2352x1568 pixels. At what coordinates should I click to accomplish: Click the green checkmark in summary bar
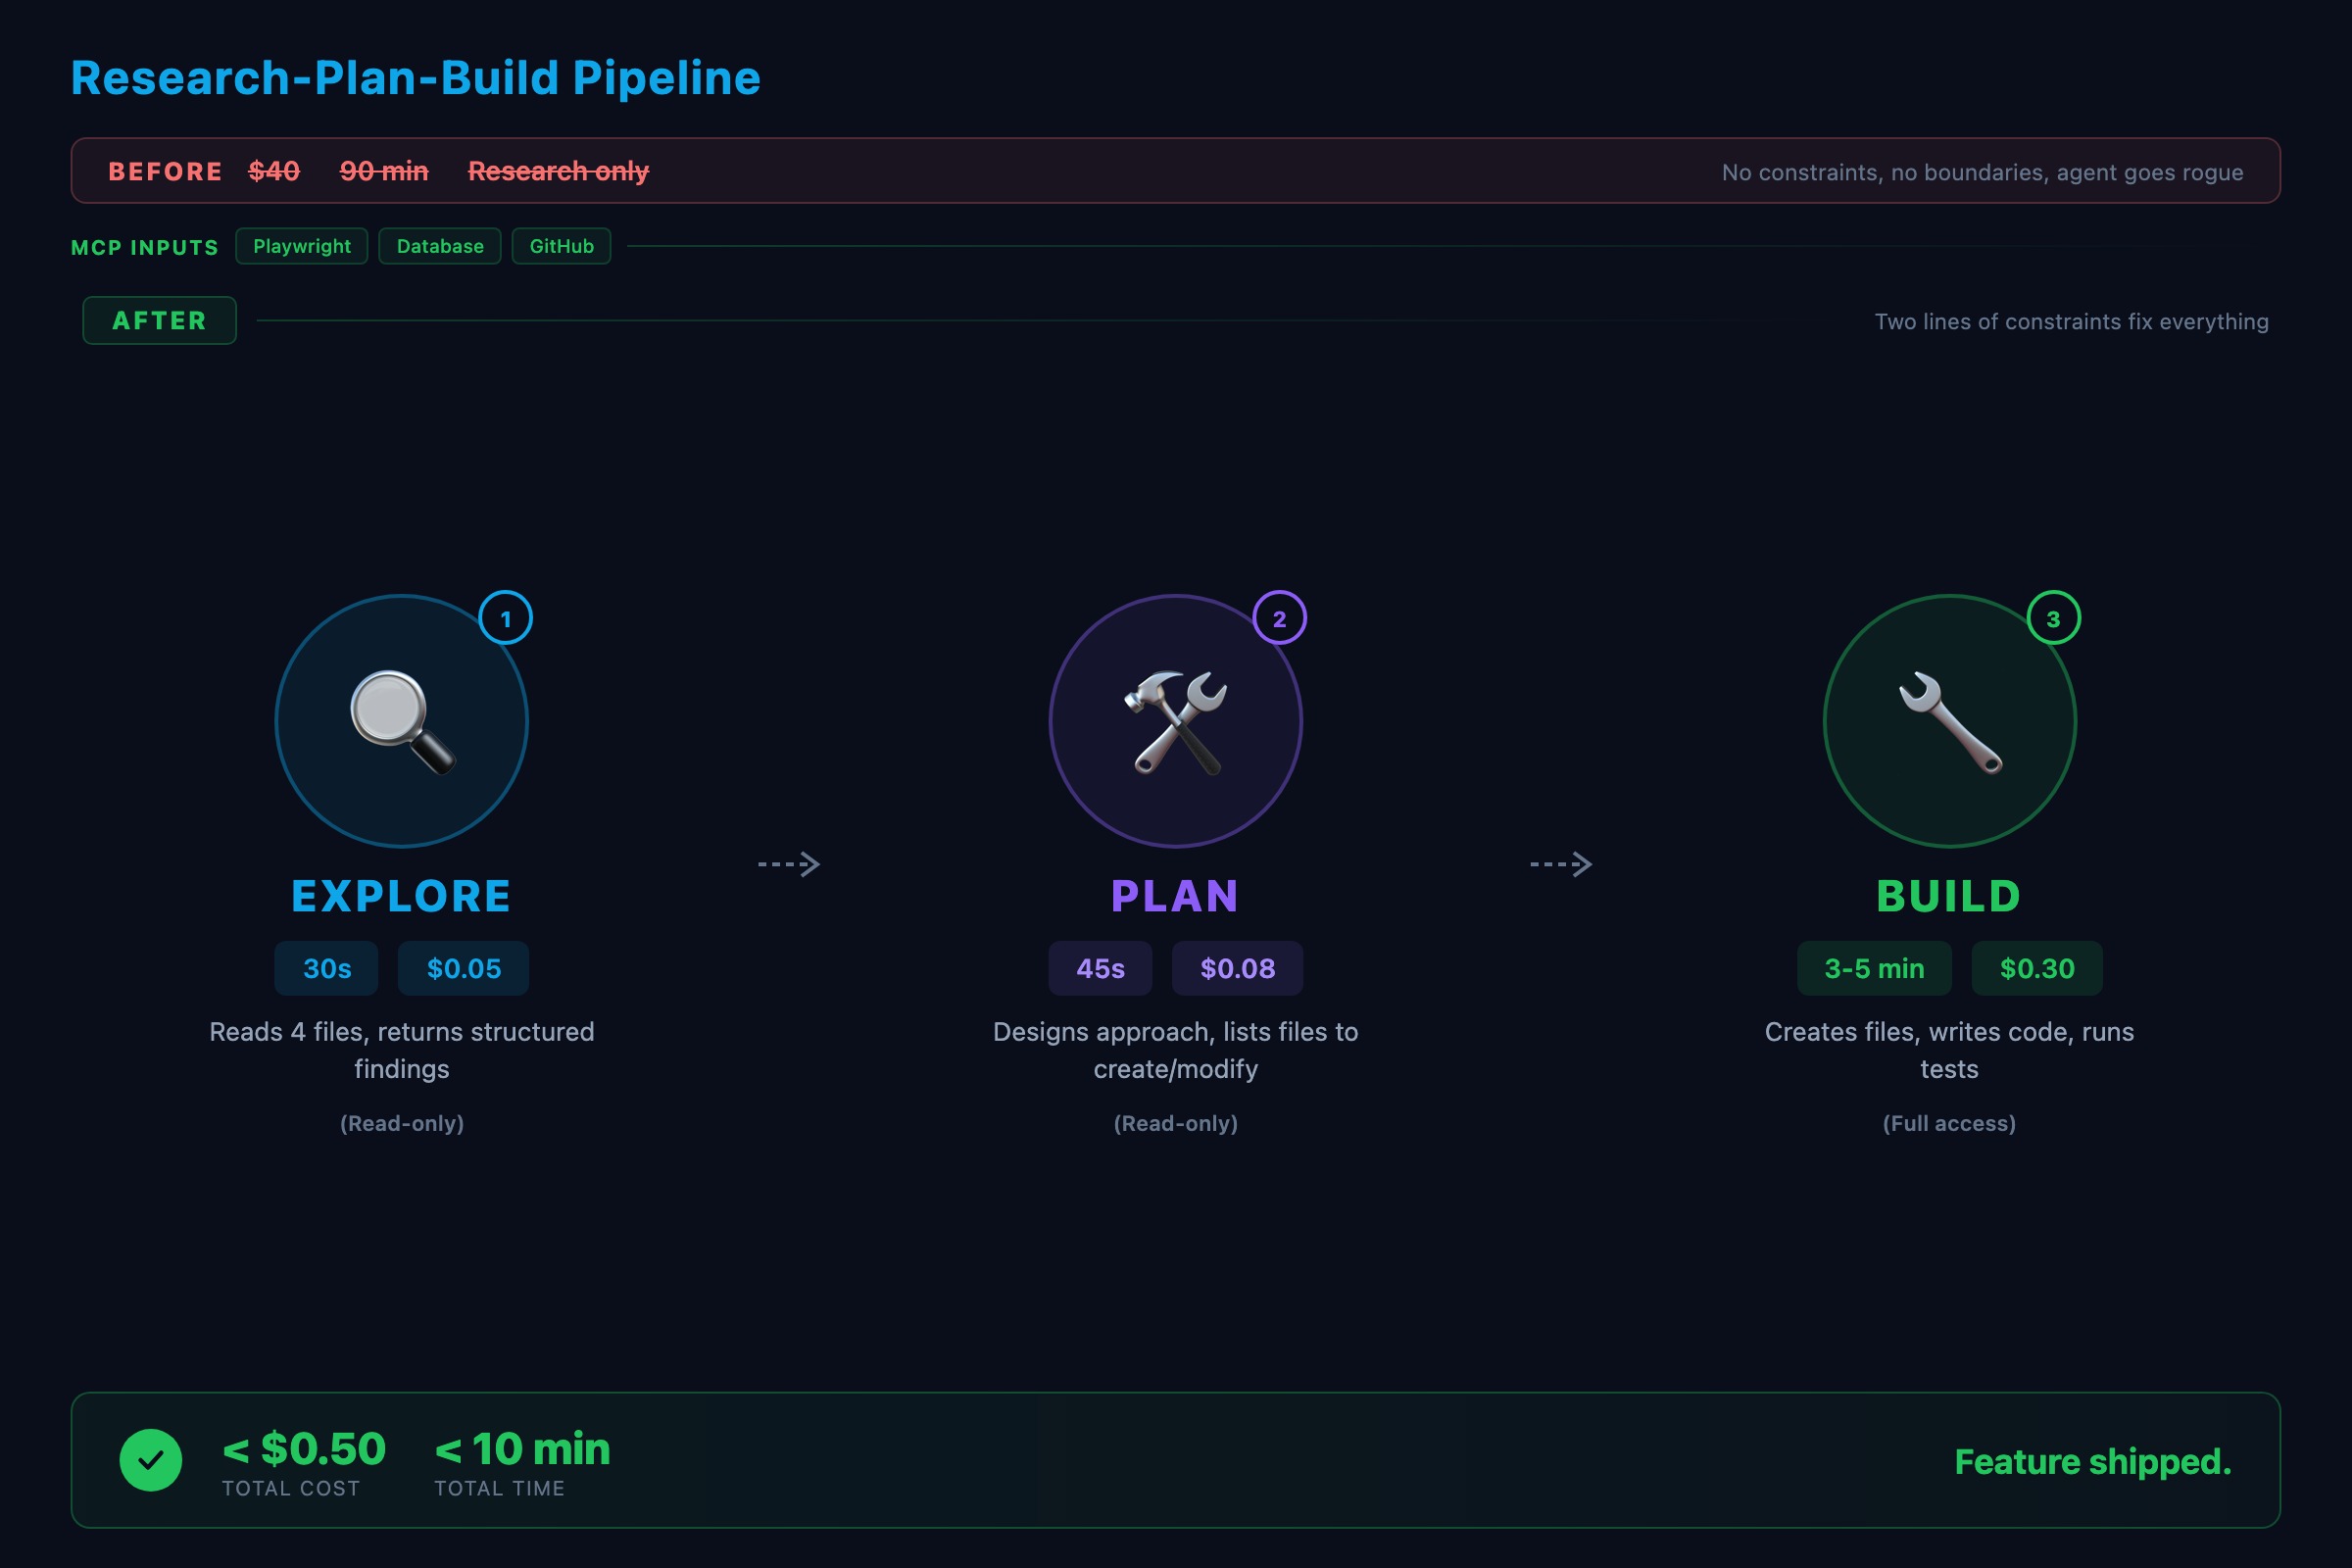pyautogui.click(x=151, y=1460)
